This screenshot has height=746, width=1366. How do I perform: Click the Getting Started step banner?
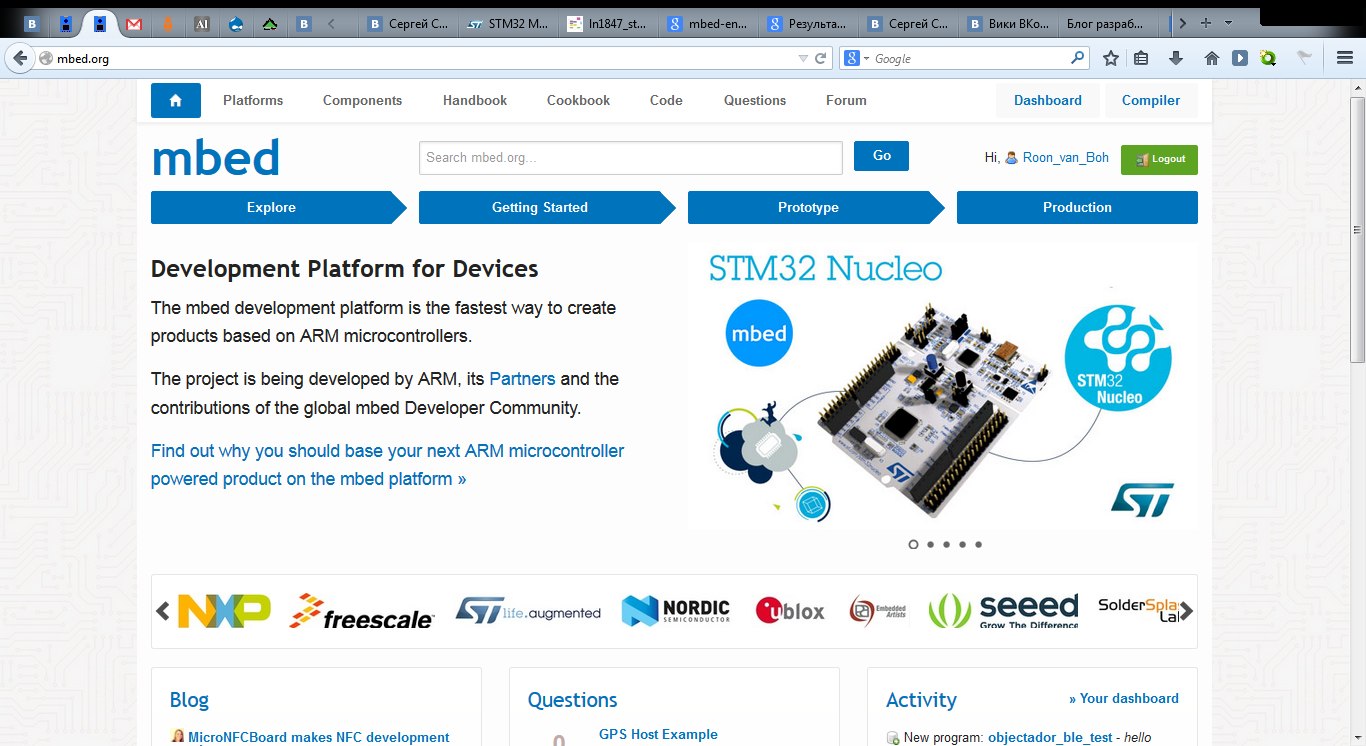(x=547, y=207)
